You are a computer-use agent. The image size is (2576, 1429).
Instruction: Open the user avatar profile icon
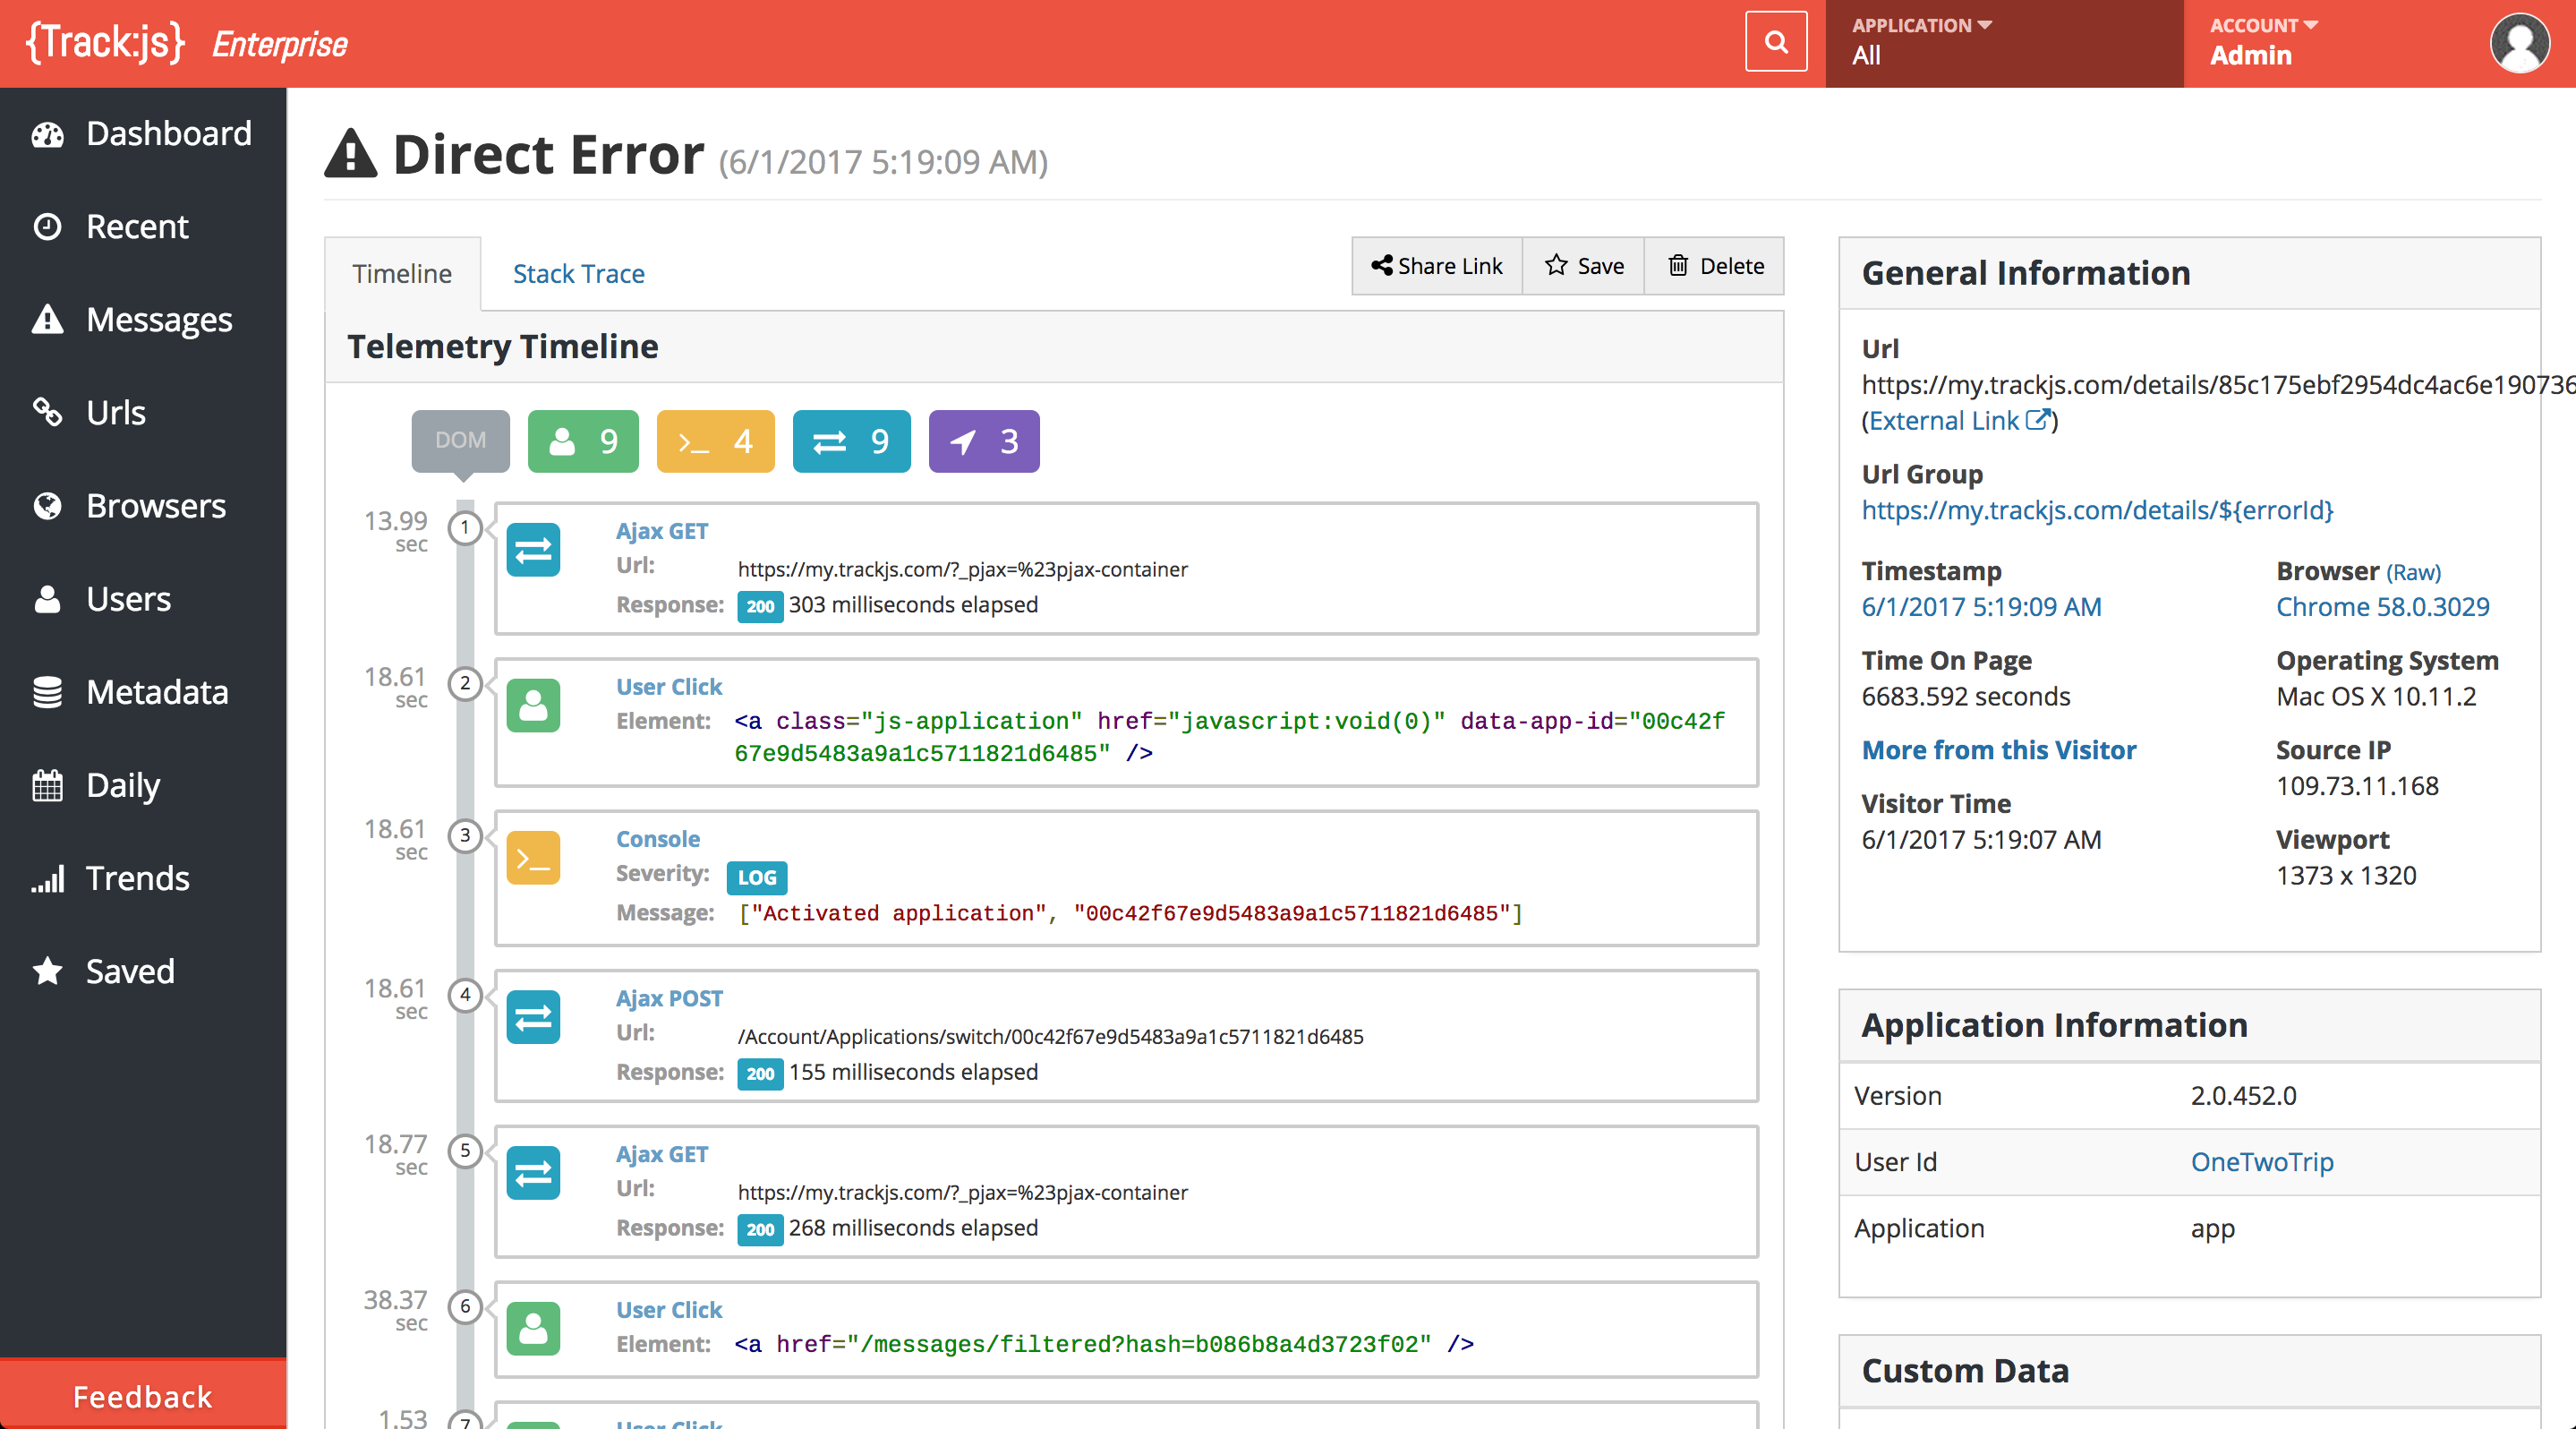(x=2518, y=43)
